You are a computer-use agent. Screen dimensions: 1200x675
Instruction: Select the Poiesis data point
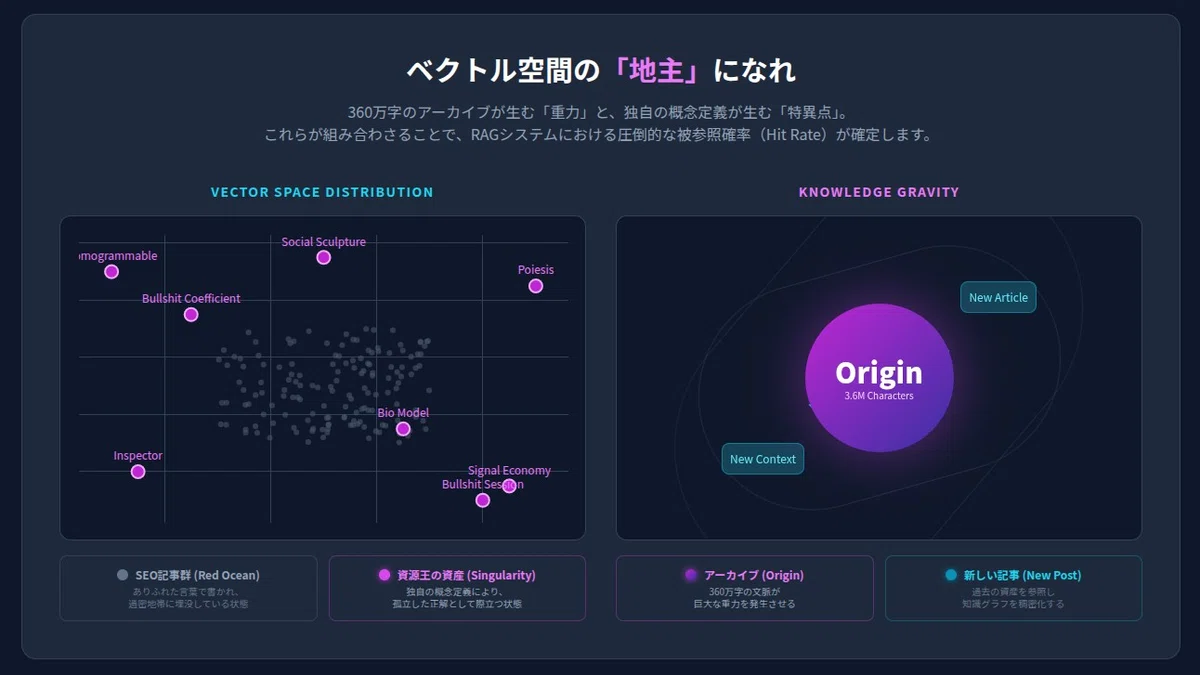pyautogui.click(x=536, y=286)
